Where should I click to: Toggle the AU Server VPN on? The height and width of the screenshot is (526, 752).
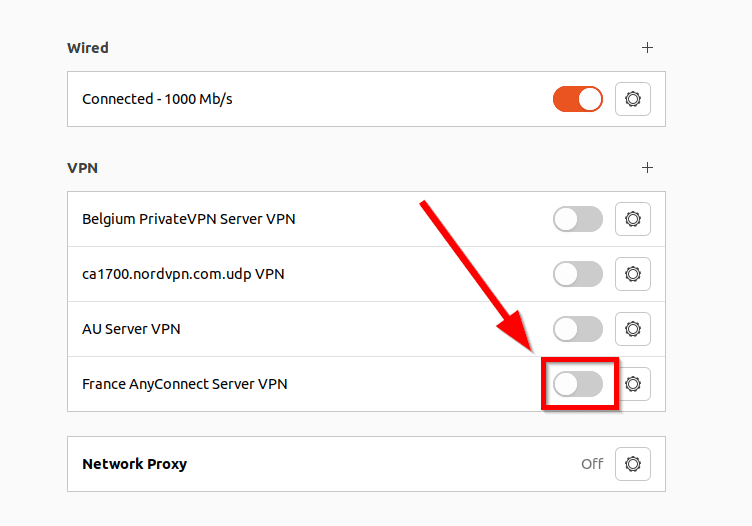(578, 328)
